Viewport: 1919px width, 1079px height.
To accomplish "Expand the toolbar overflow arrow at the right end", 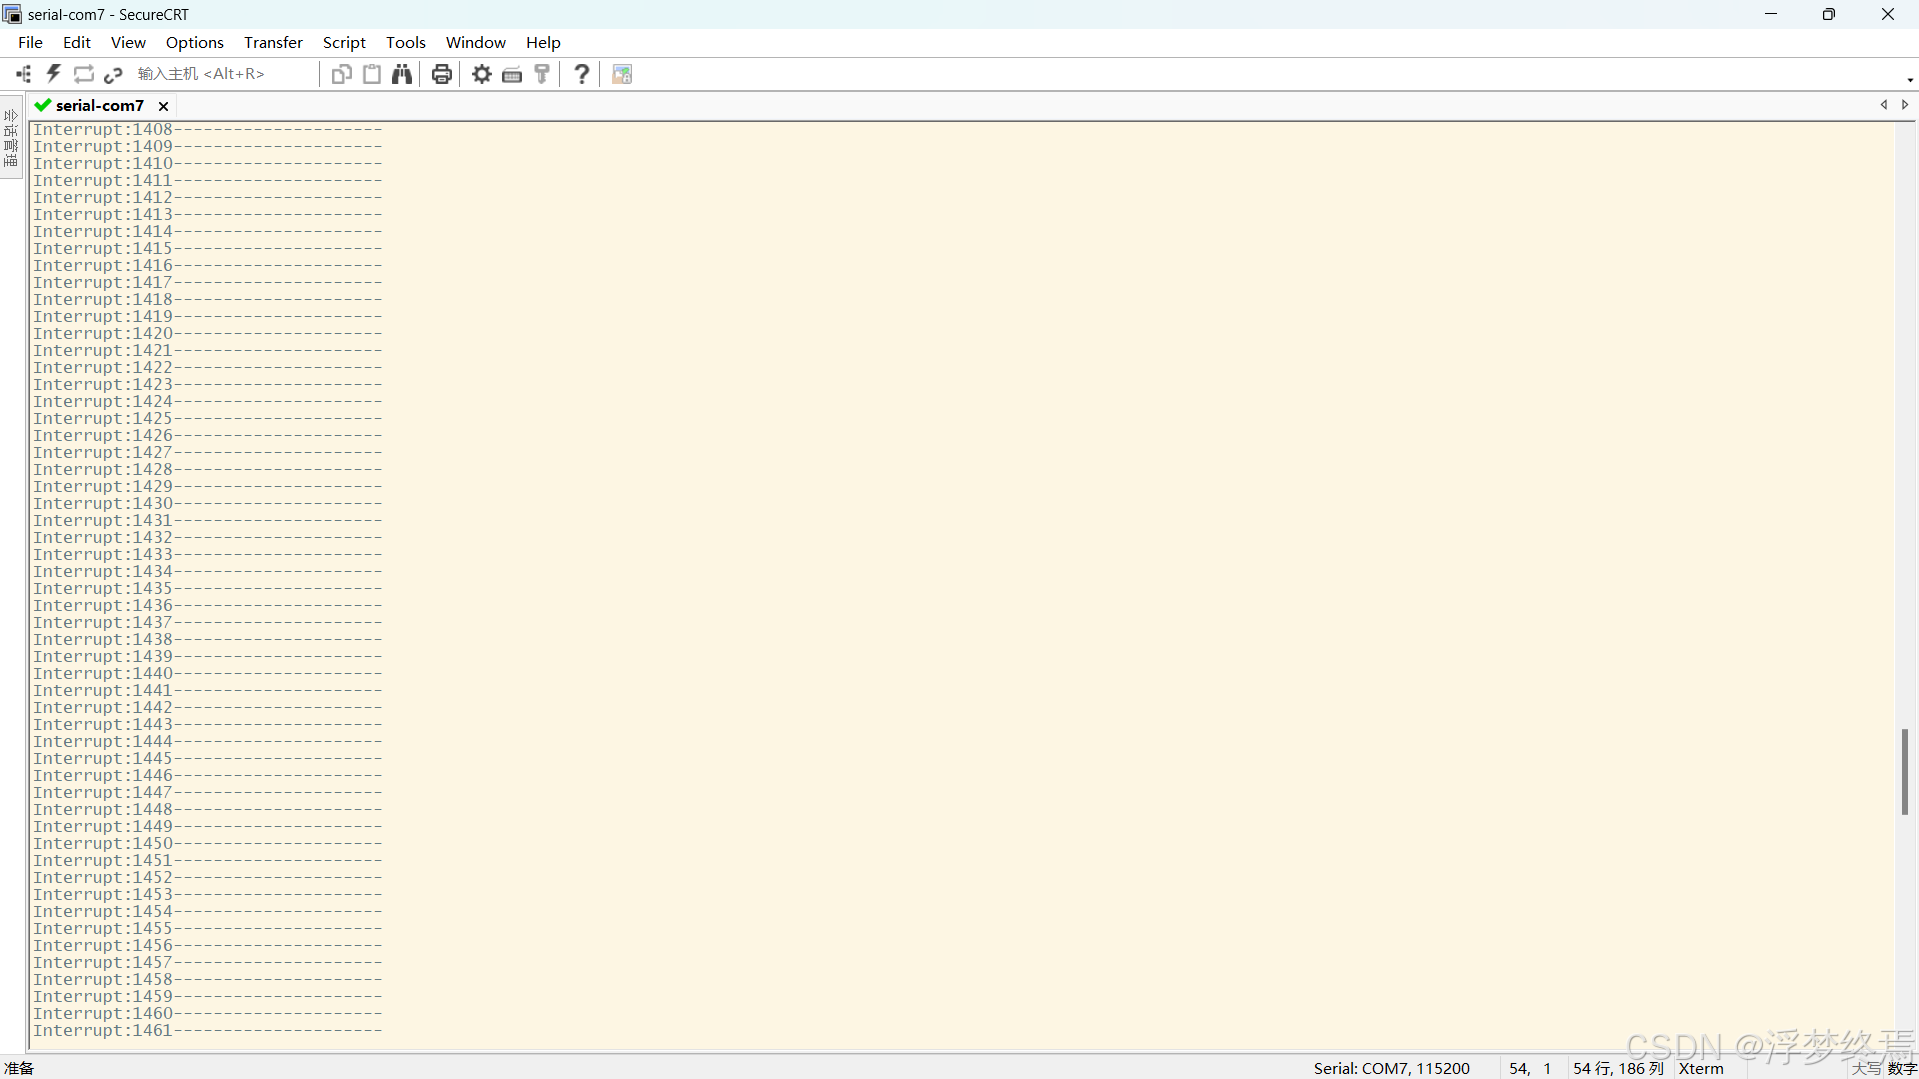I will pyautogui.click(x=1910, y=80).
